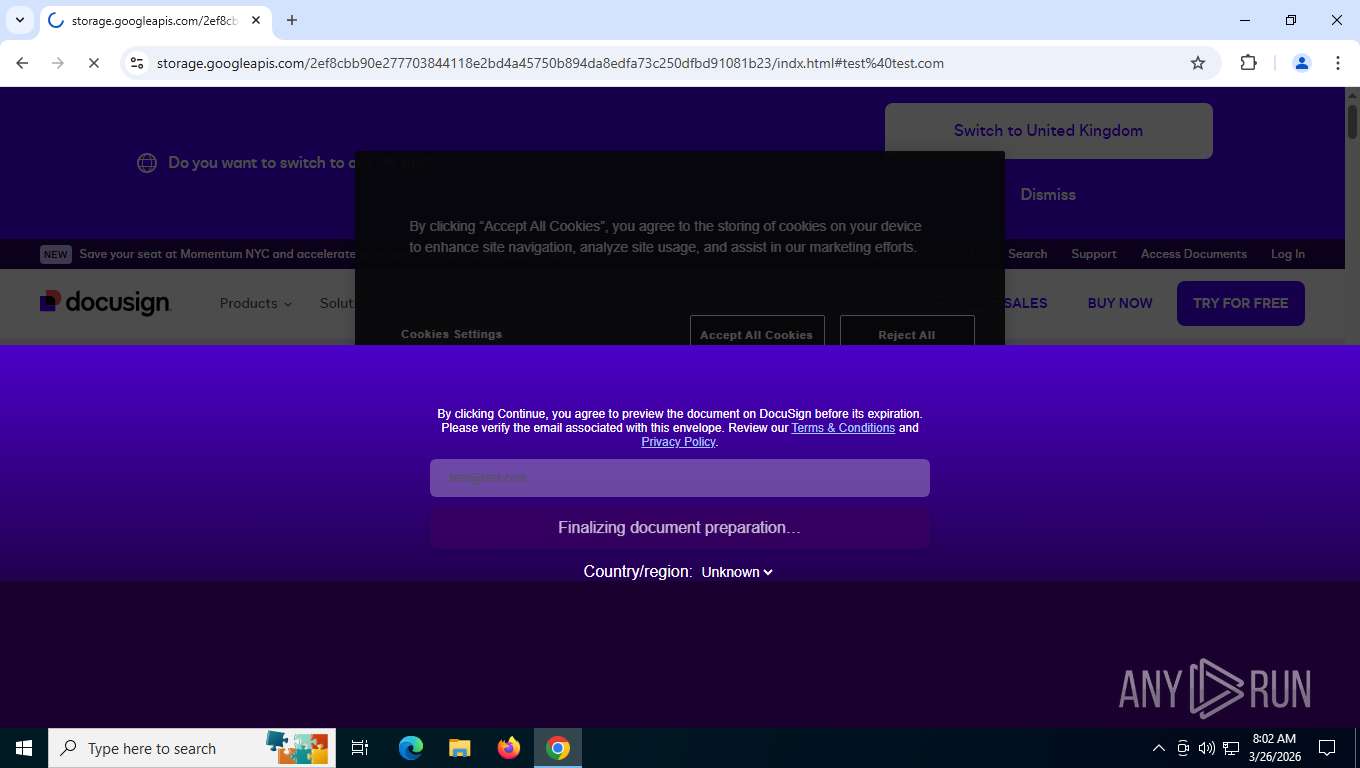Image resolution: width=1360 pixels, height=768 pixels.
Task: Launch Firefox from taskbar
Action: point(509,748)
